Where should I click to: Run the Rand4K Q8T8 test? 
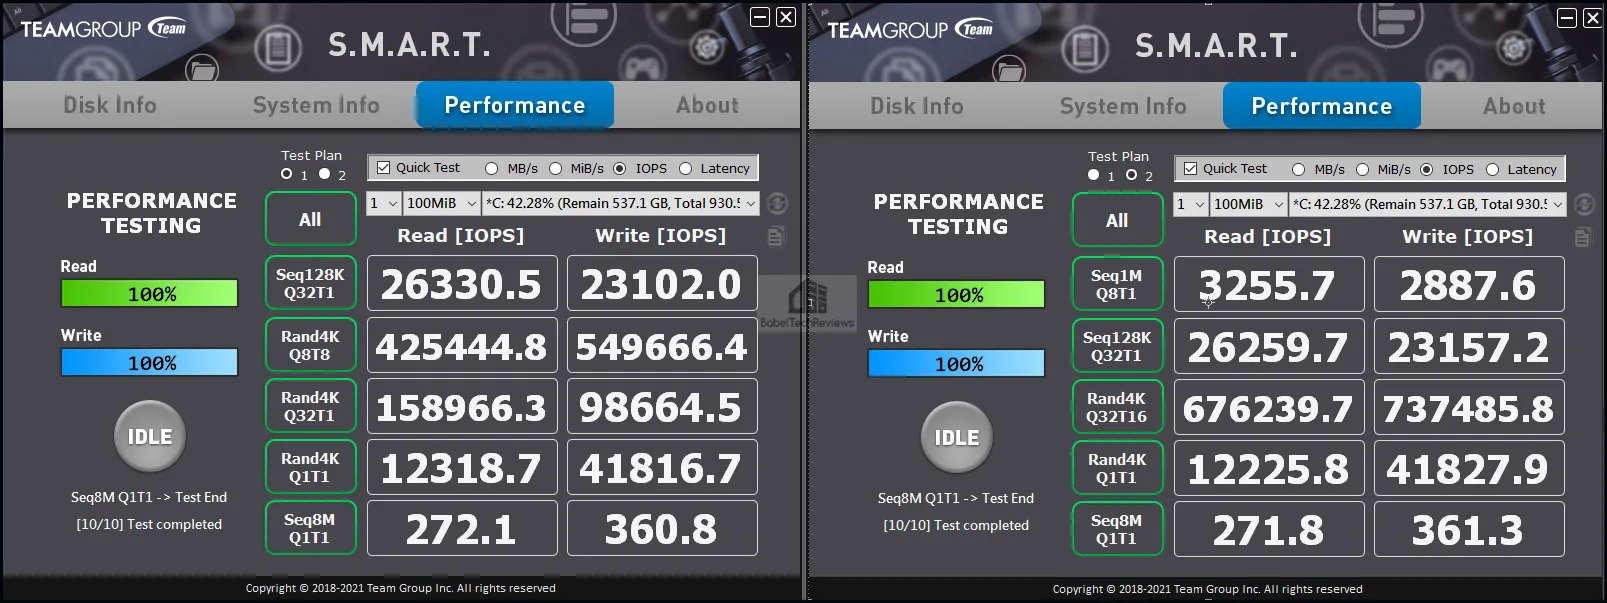click(310, 345)
